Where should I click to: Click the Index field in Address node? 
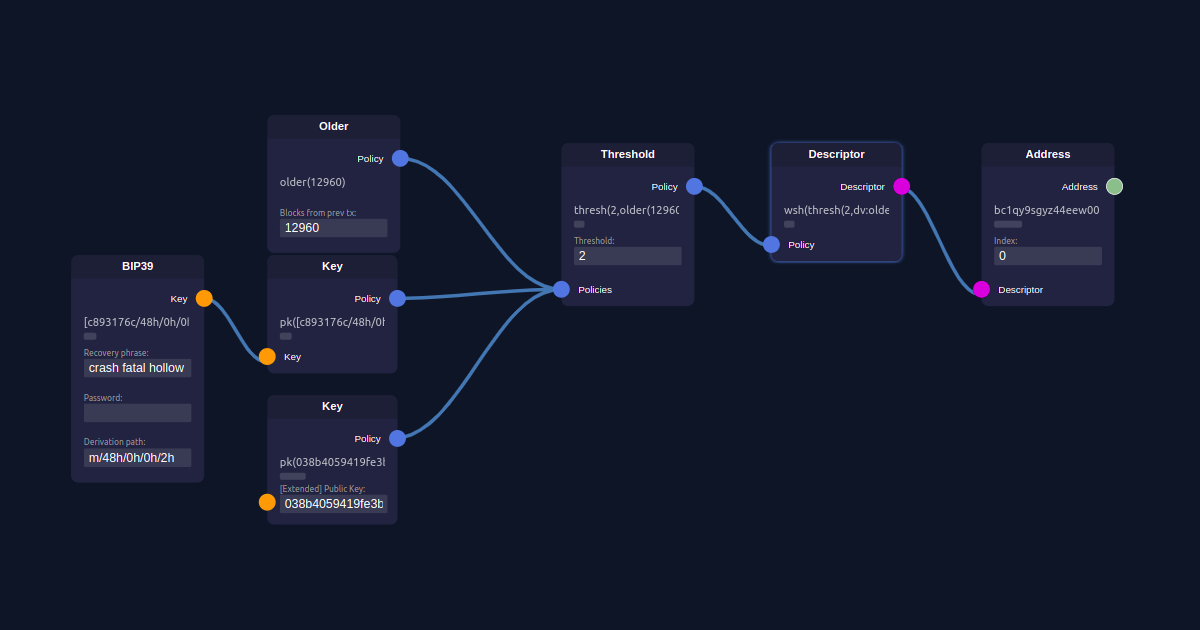tap(1047, 256)
